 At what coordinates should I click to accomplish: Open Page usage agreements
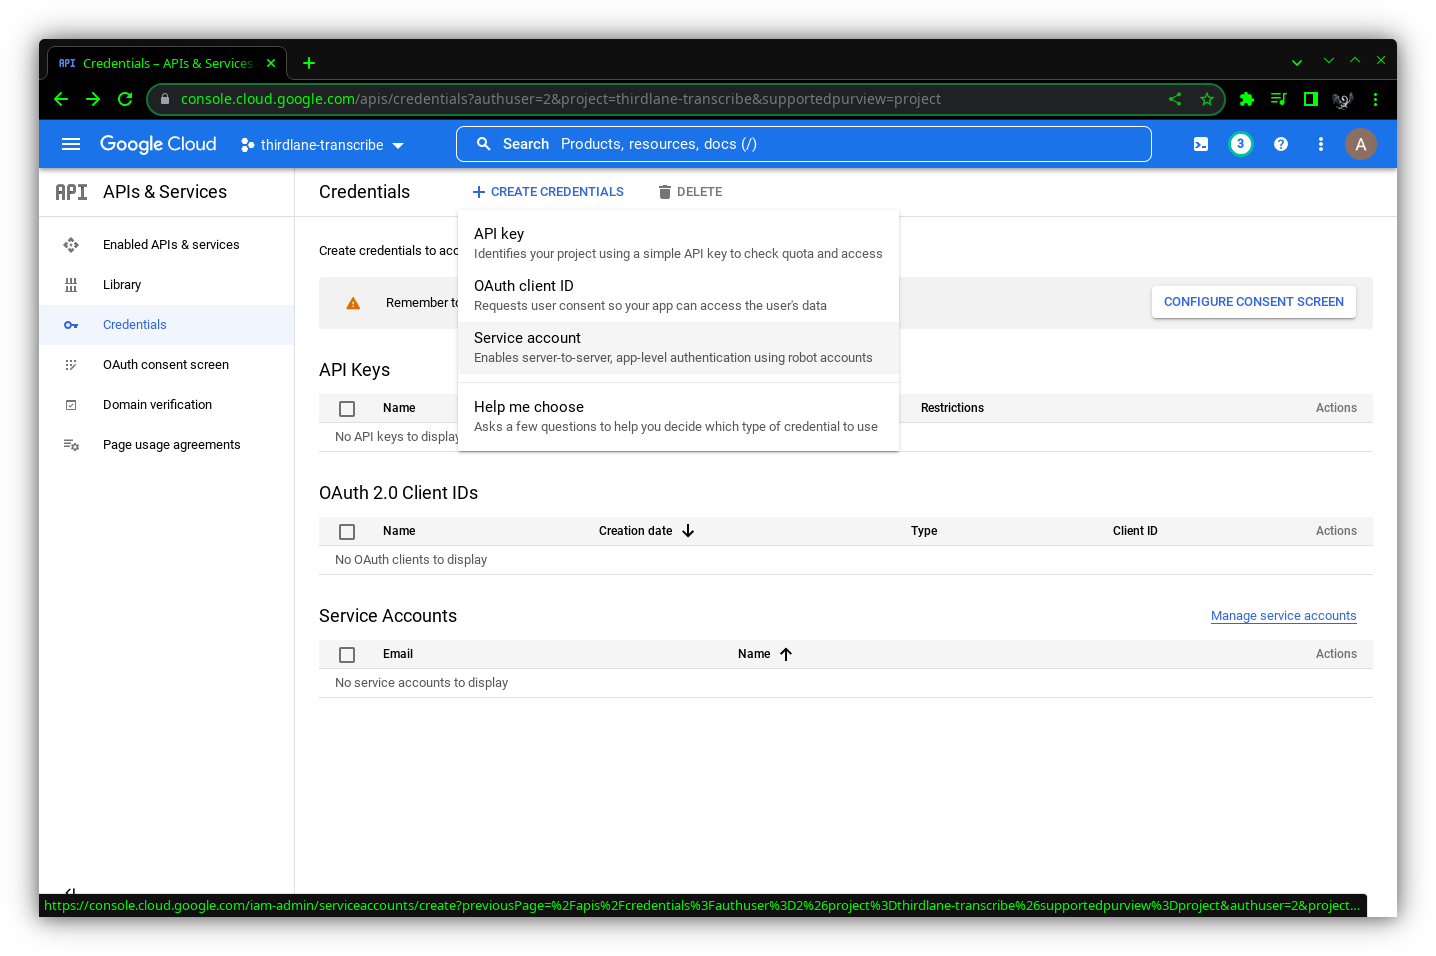[x=171, y=445]
